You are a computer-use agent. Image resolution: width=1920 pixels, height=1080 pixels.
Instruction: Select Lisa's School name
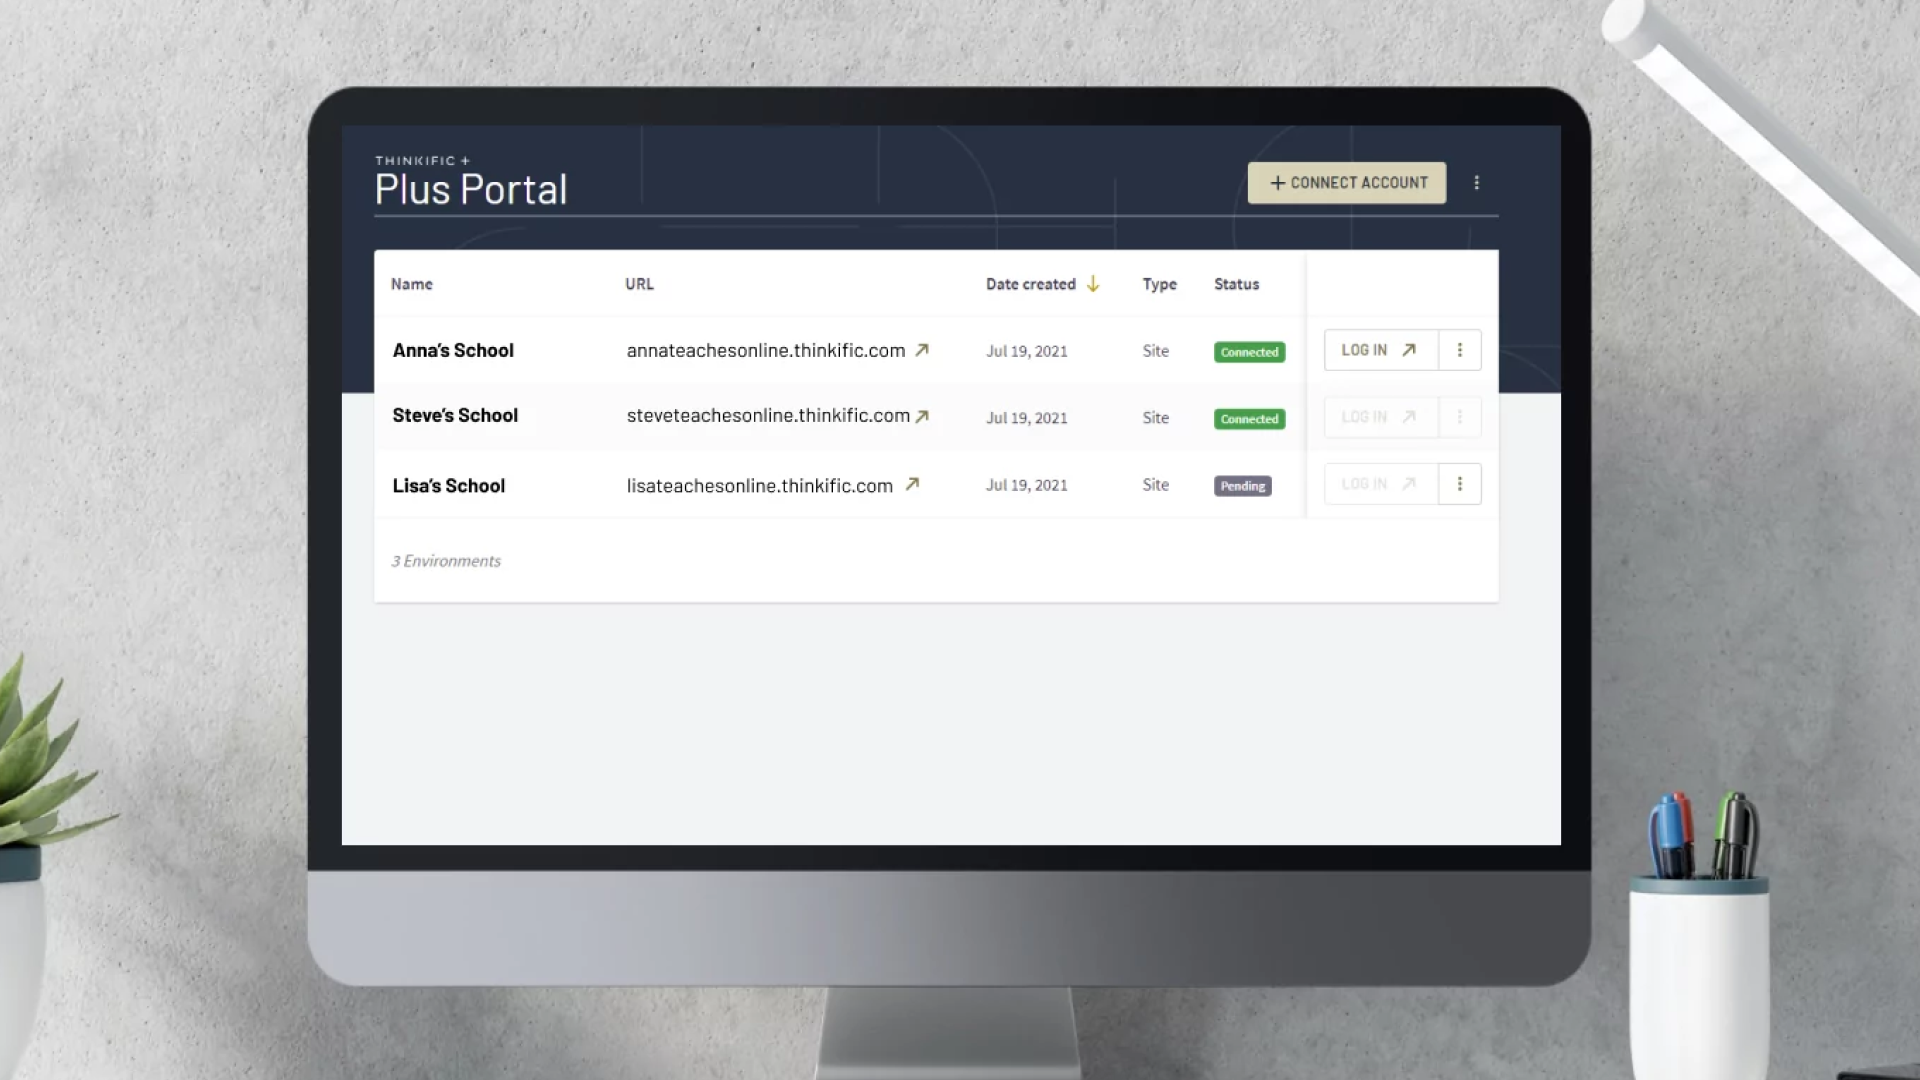click(448, 486)
